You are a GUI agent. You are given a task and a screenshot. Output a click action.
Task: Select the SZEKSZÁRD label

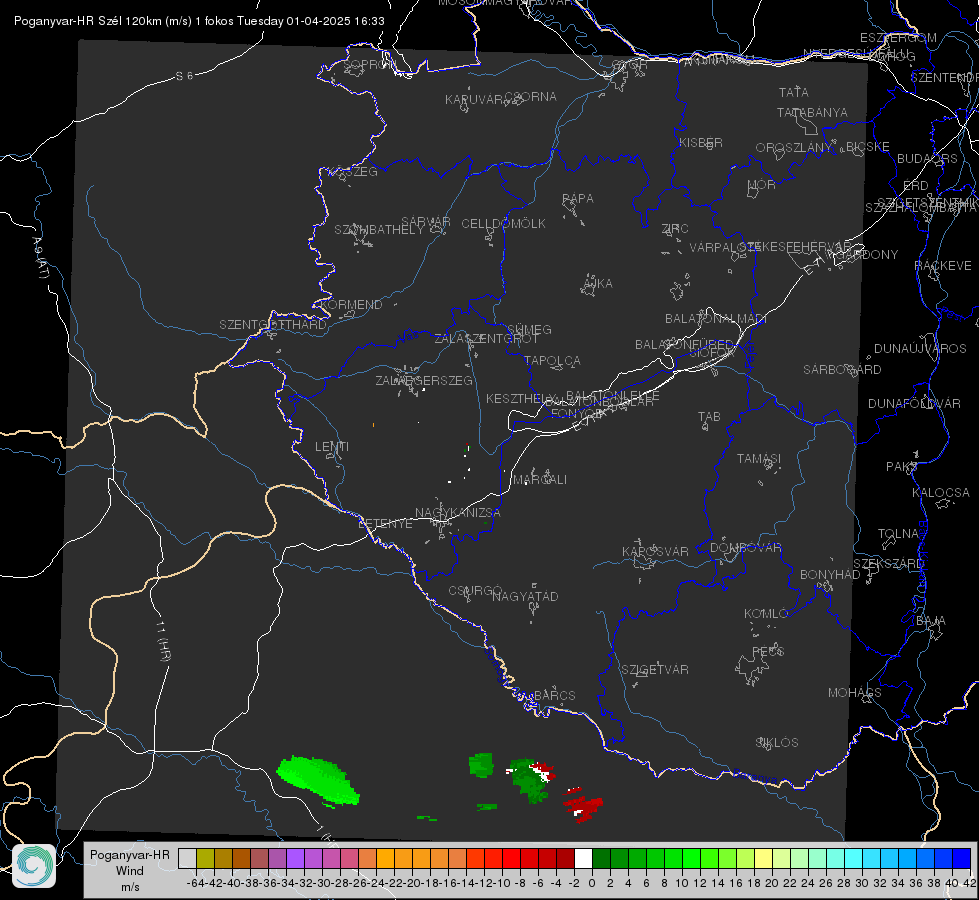coord(888,564)
